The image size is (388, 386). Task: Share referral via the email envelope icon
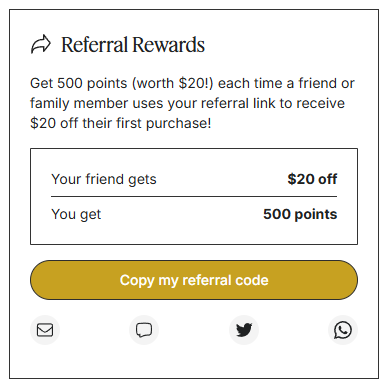45,330
